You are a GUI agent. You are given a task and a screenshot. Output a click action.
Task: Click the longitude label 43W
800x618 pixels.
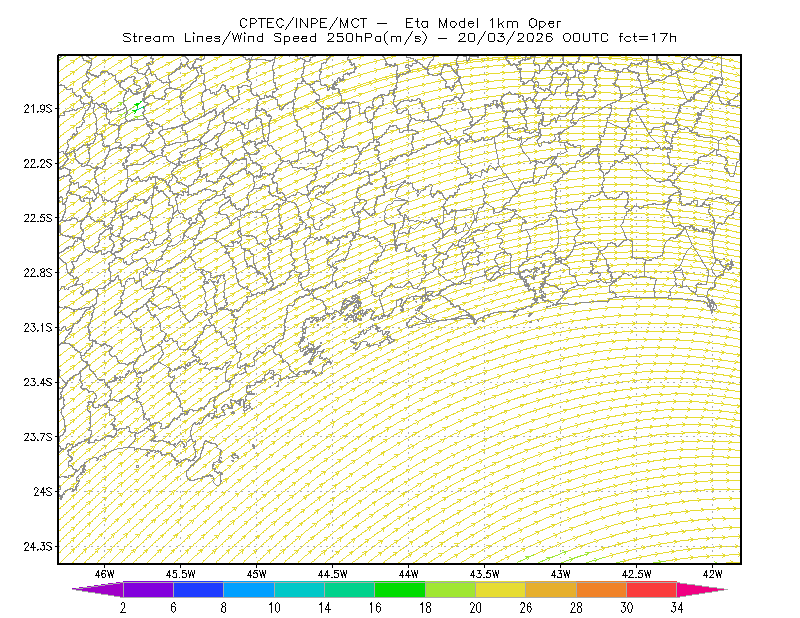click(x=561, y=574)
